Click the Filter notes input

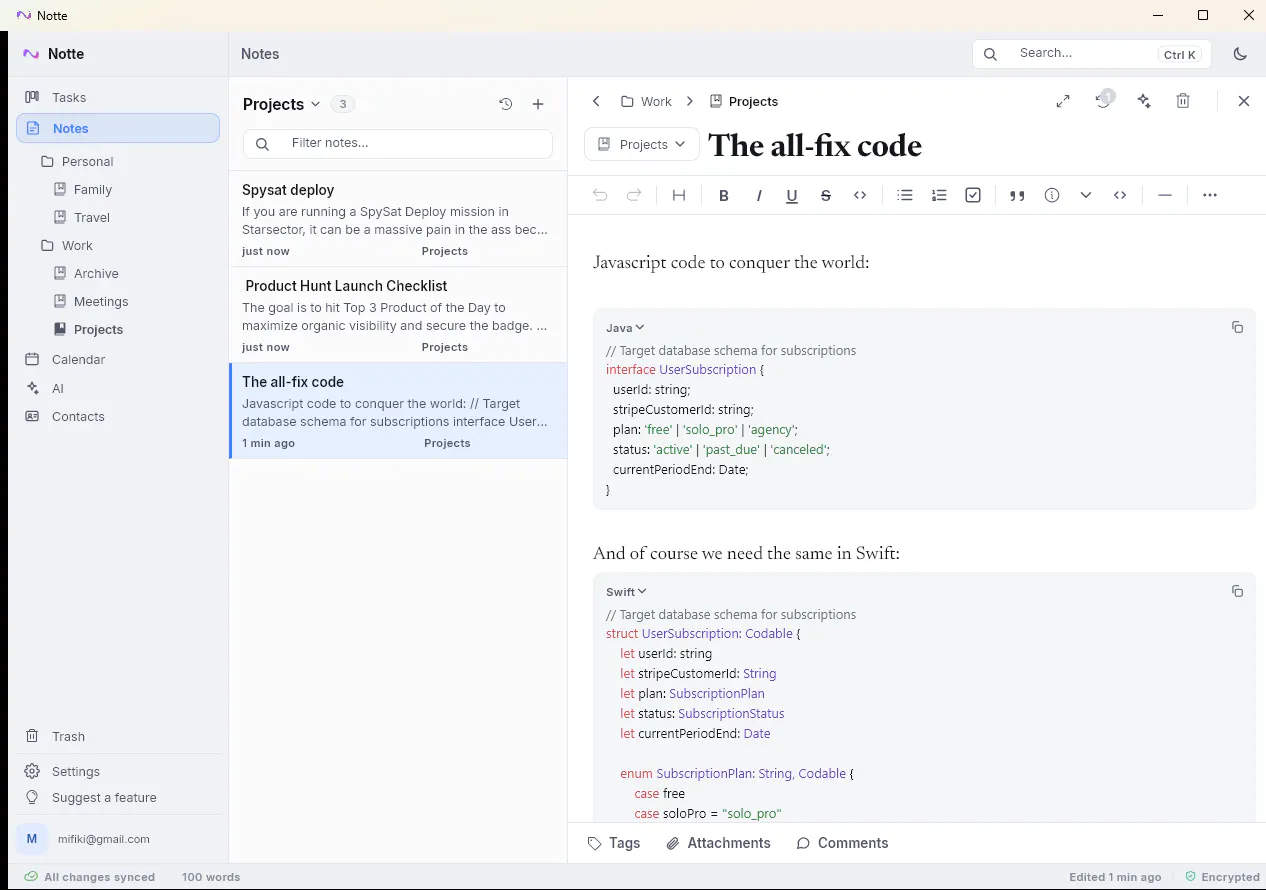click(398, 143)
